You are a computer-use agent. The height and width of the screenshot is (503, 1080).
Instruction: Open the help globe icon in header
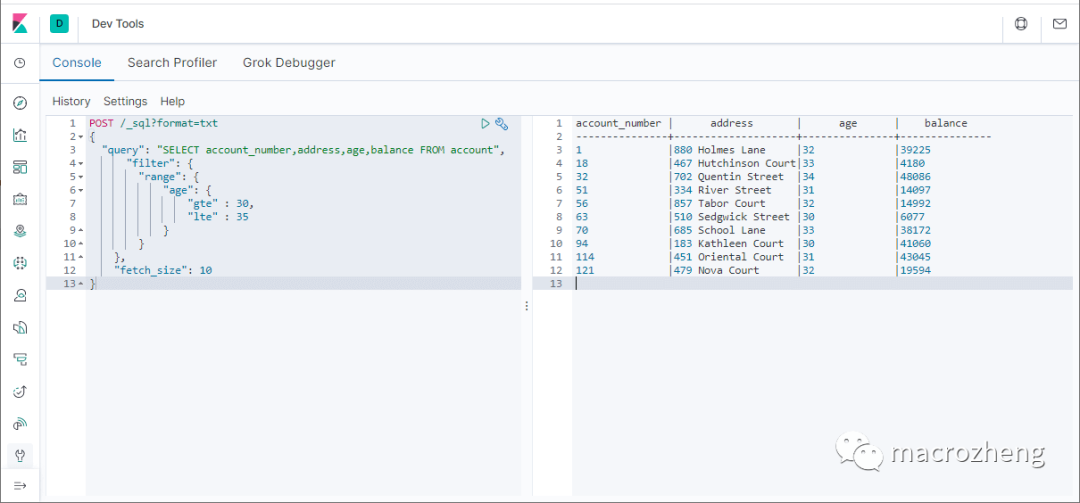1021,24
